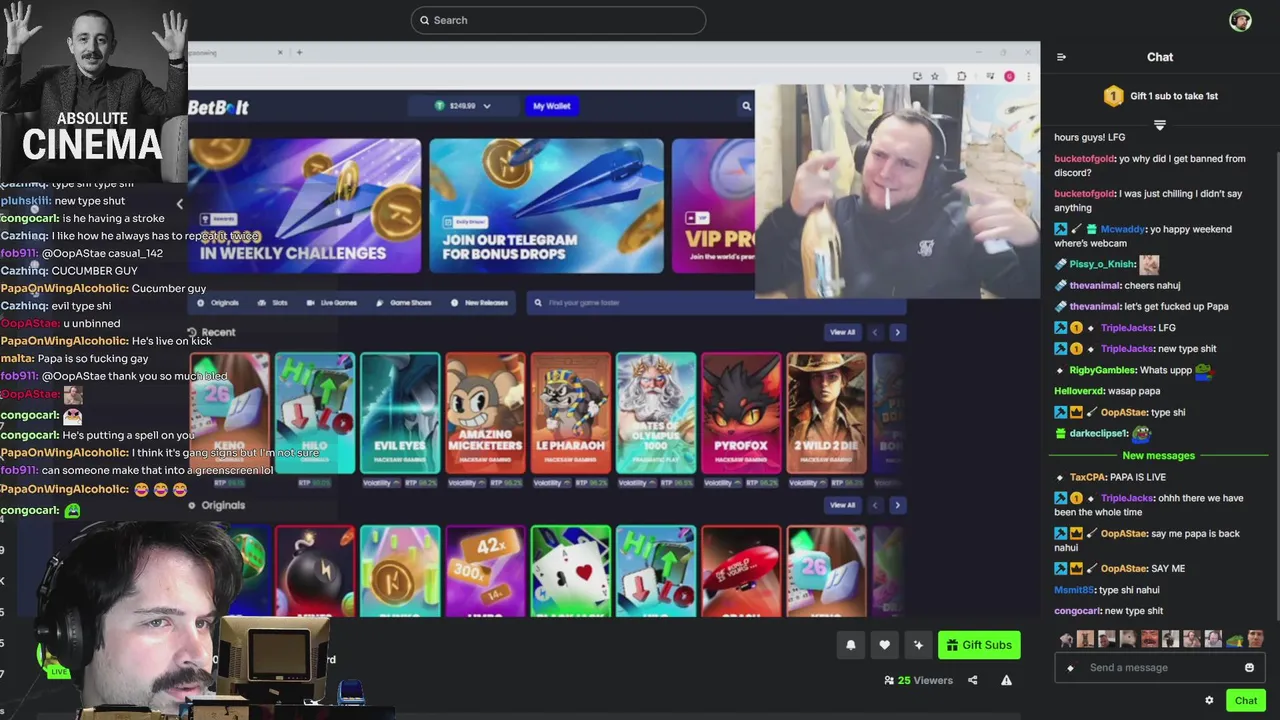Select the Slots category tab

click(273, 303)
